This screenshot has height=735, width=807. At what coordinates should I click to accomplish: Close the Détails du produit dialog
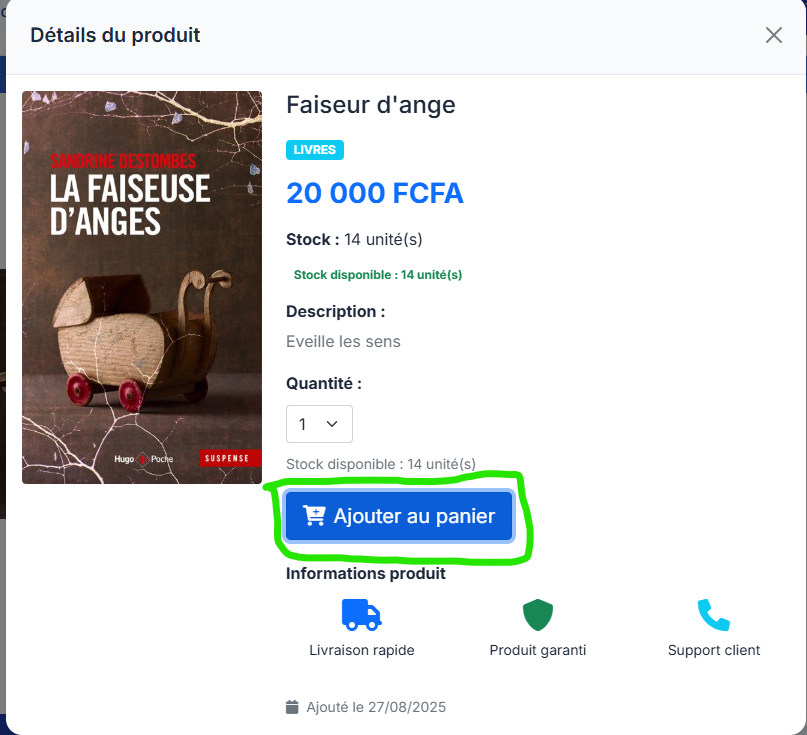point(774,36)
